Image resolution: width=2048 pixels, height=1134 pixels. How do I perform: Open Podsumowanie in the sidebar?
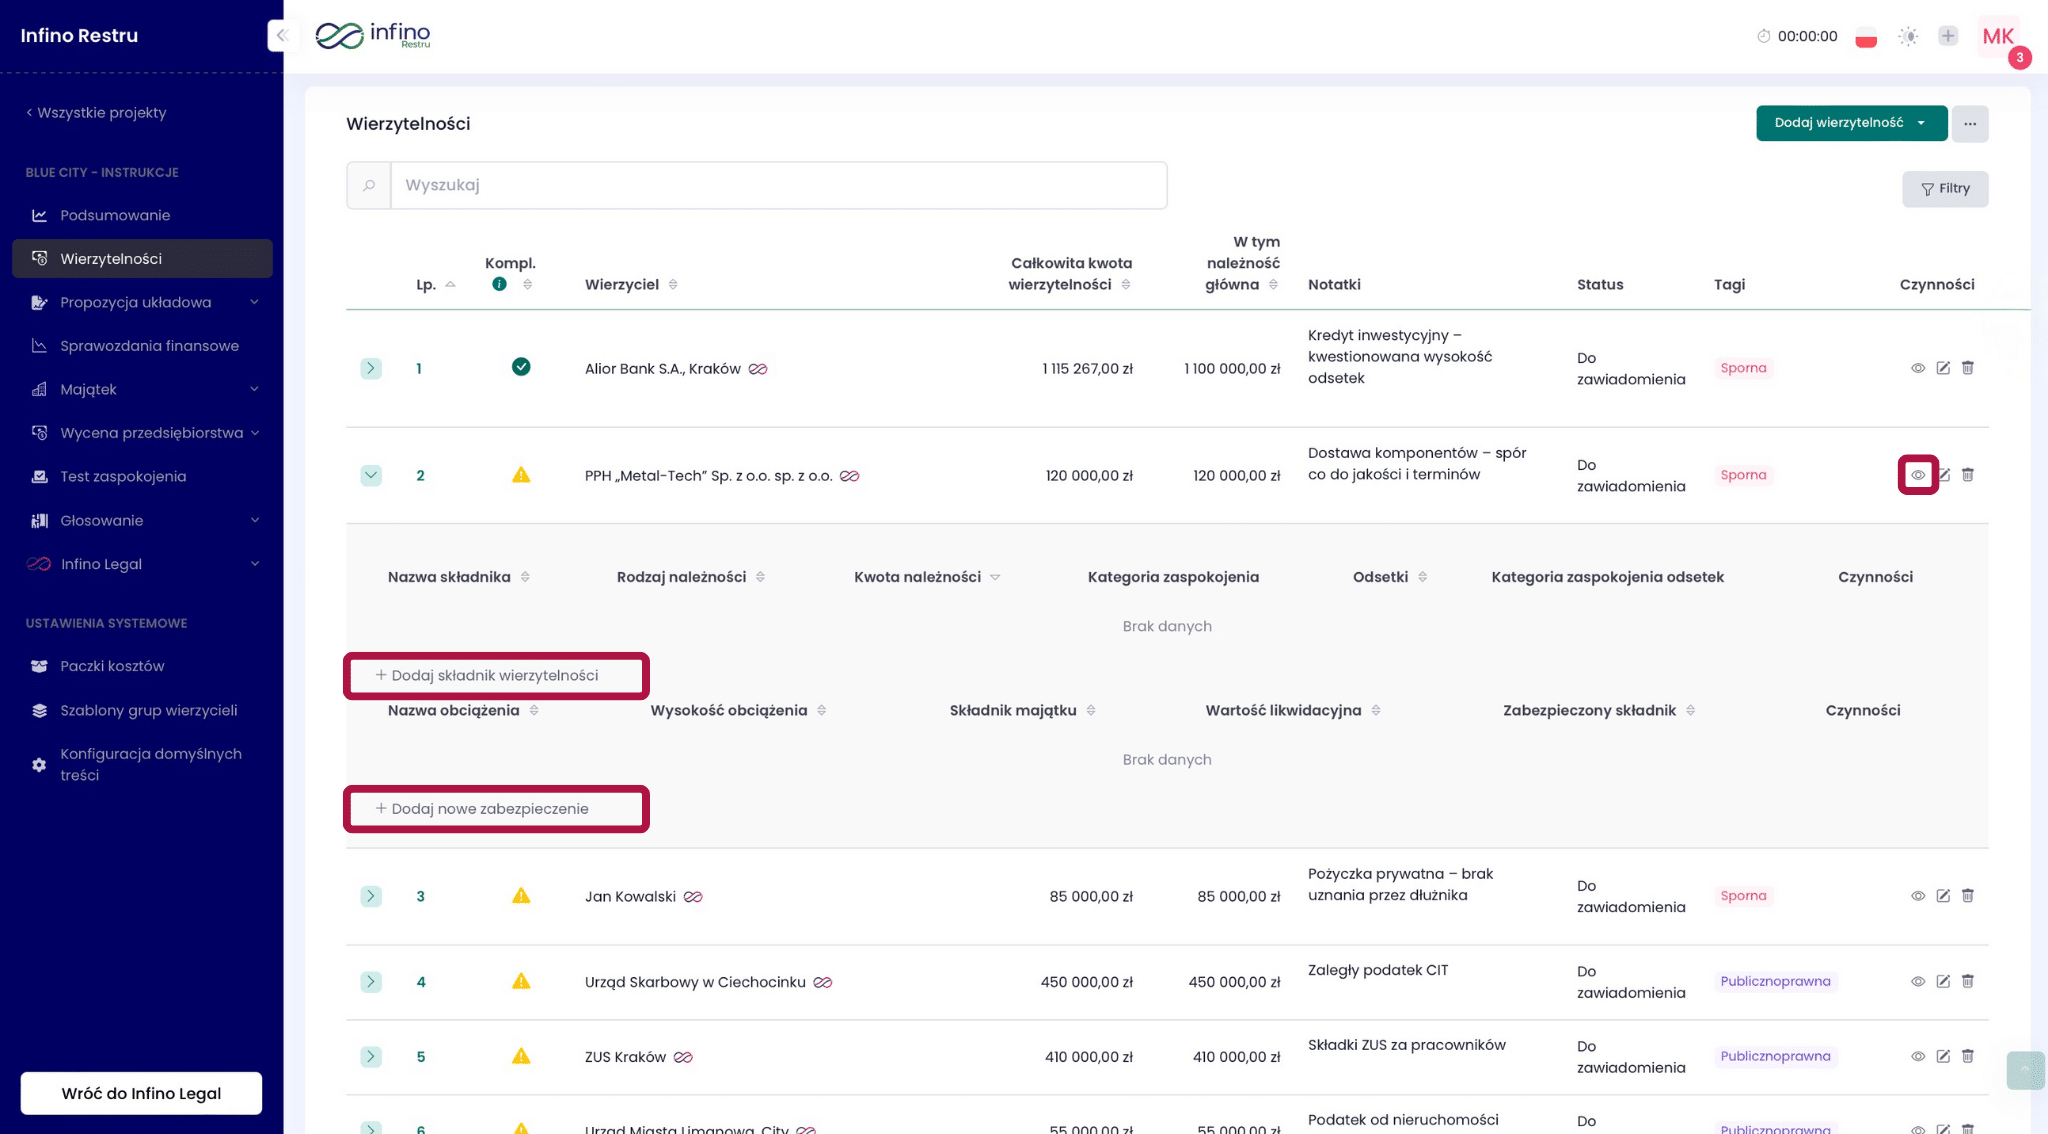pos(114,215)
